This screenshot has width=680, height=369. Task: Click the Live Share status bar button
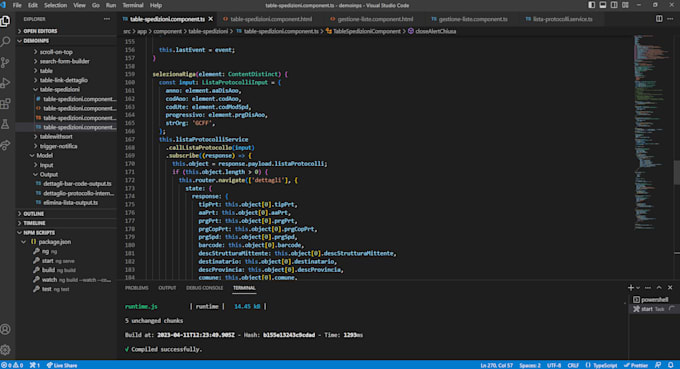click(62, 365)
